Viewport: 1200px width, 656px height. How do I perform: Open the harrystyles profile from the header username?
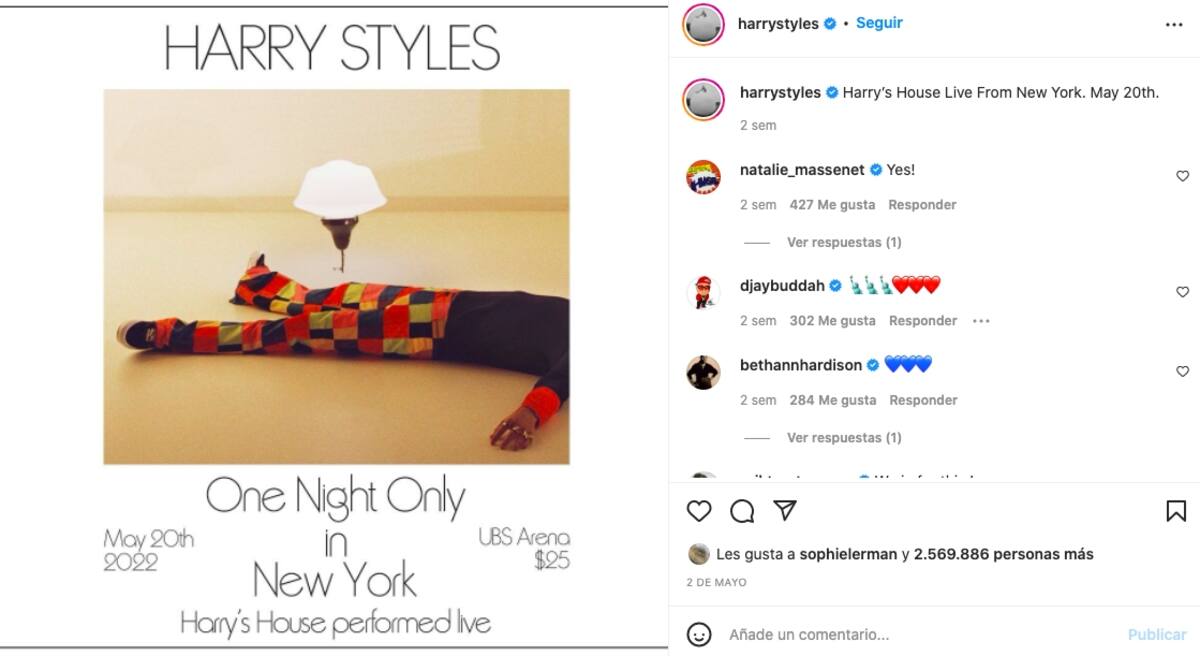tap(778, 24)
